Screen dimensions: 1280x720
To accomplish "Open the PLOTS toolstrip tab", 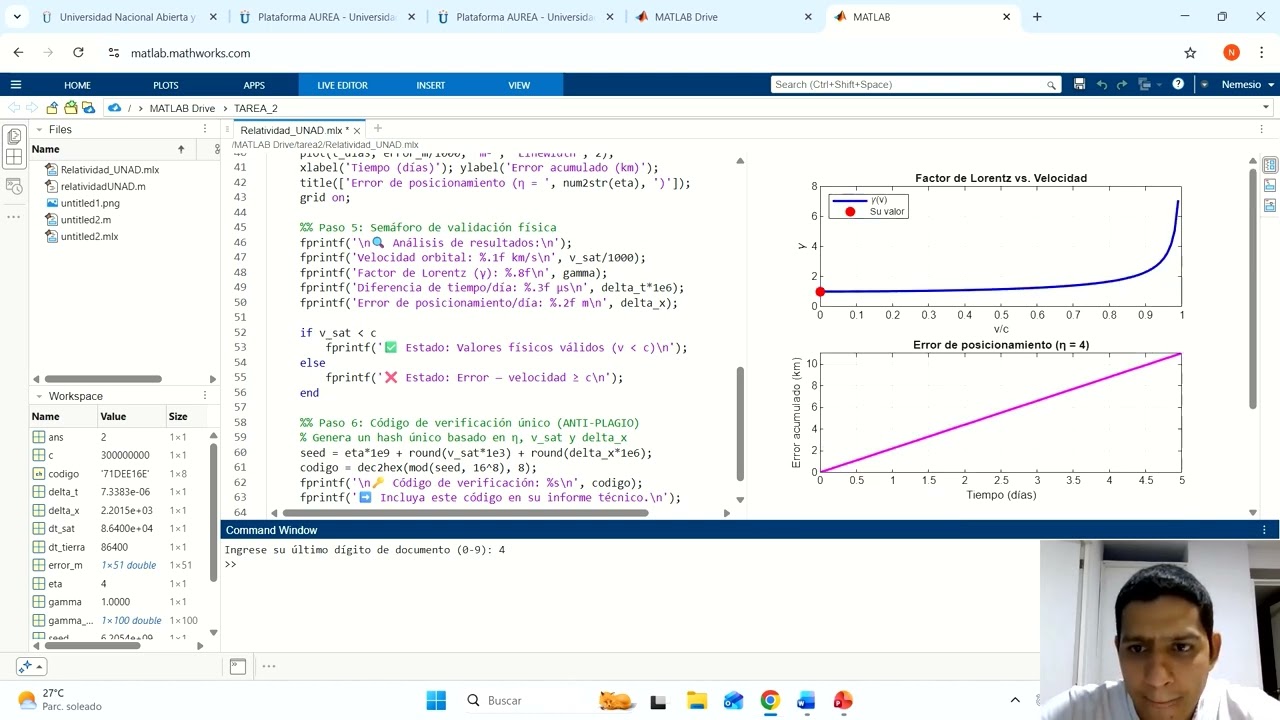I will [x=166, y=85].
